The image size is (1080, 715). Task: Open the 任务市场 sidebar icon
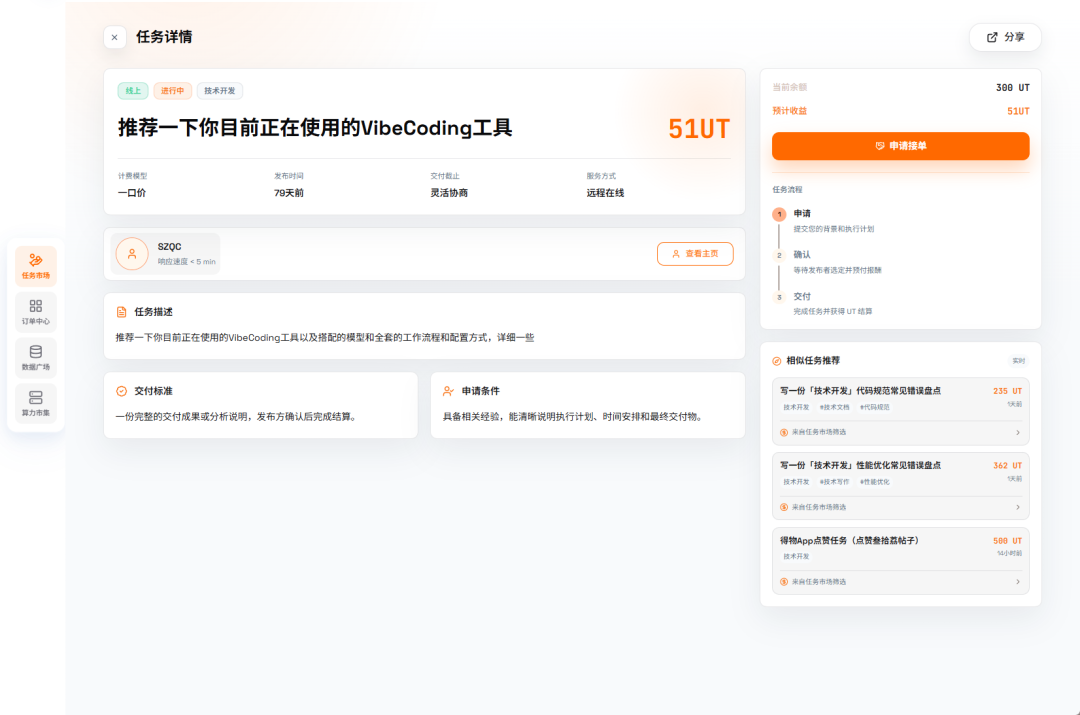[36, 266]
